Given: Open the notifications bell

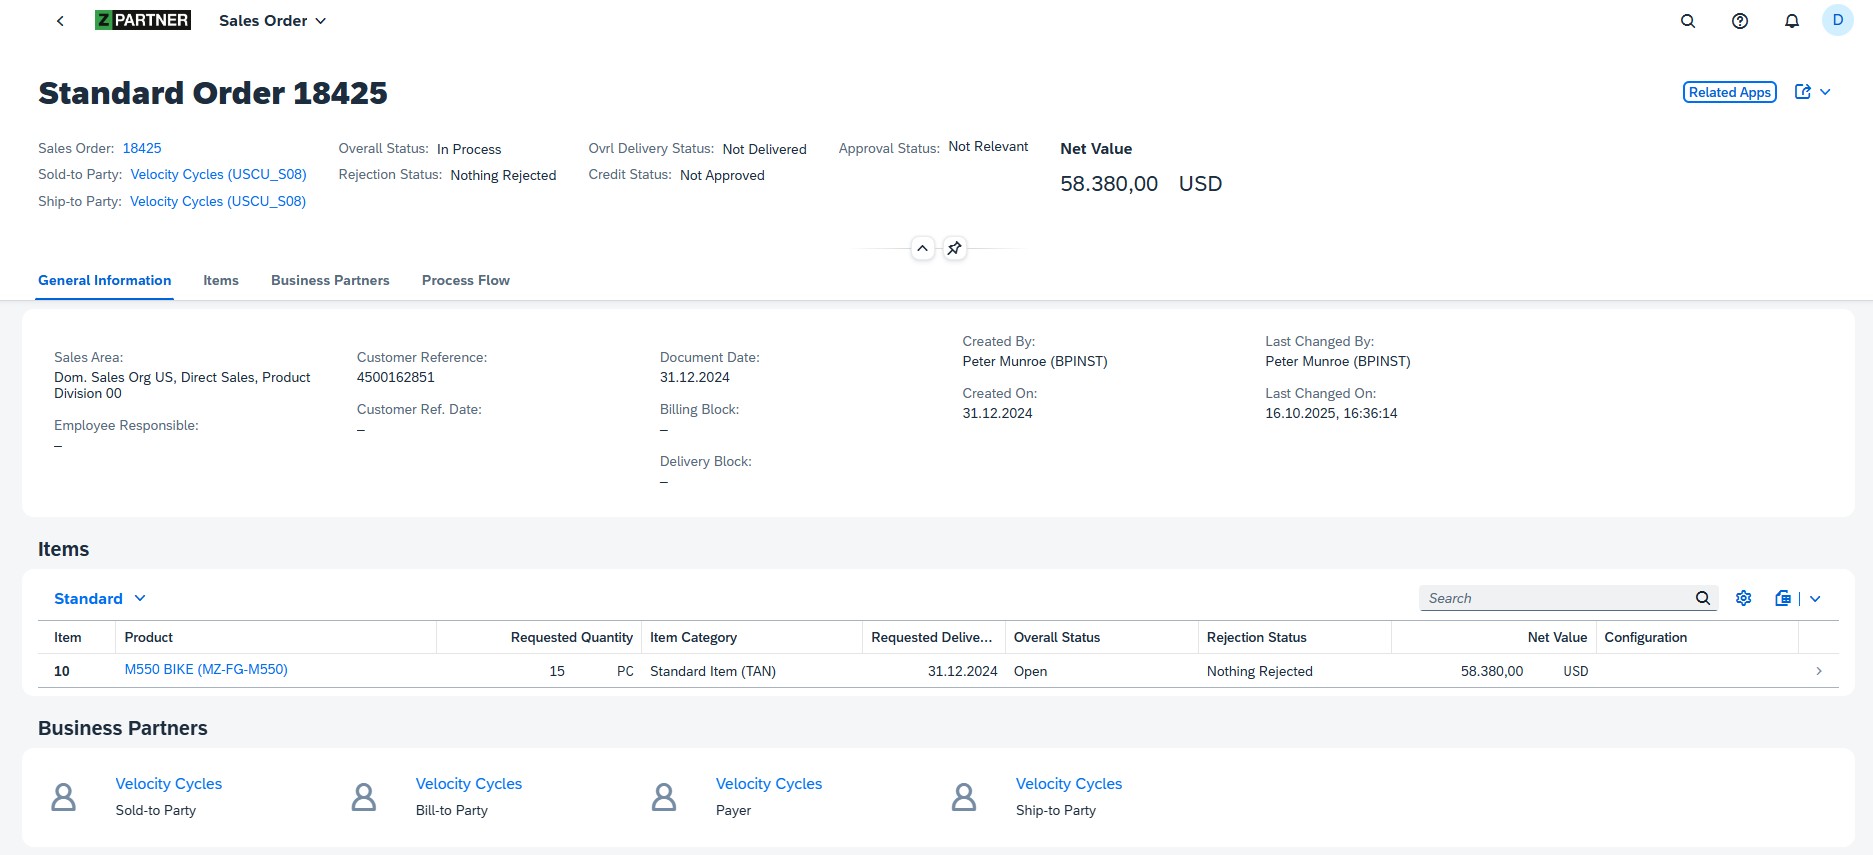Looking at the screenshot, I should (1792, 21).
